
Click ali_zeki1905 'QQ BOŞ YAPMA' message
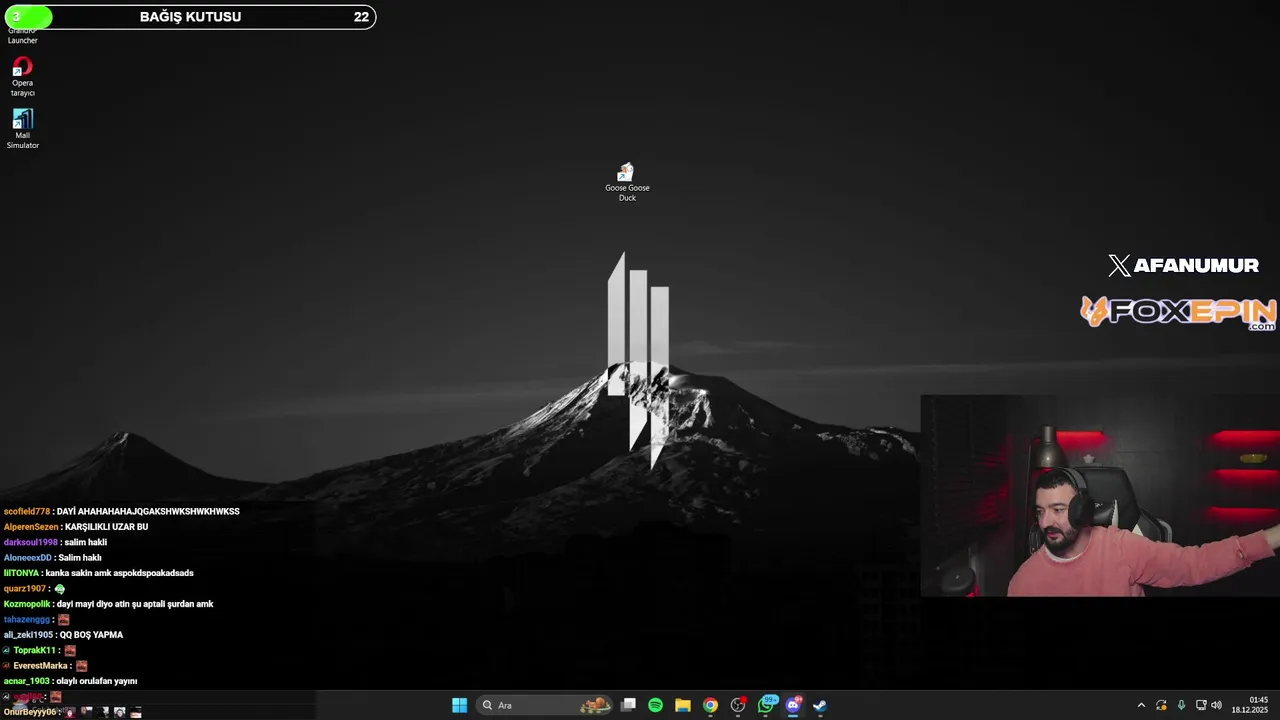pos(63,635)
